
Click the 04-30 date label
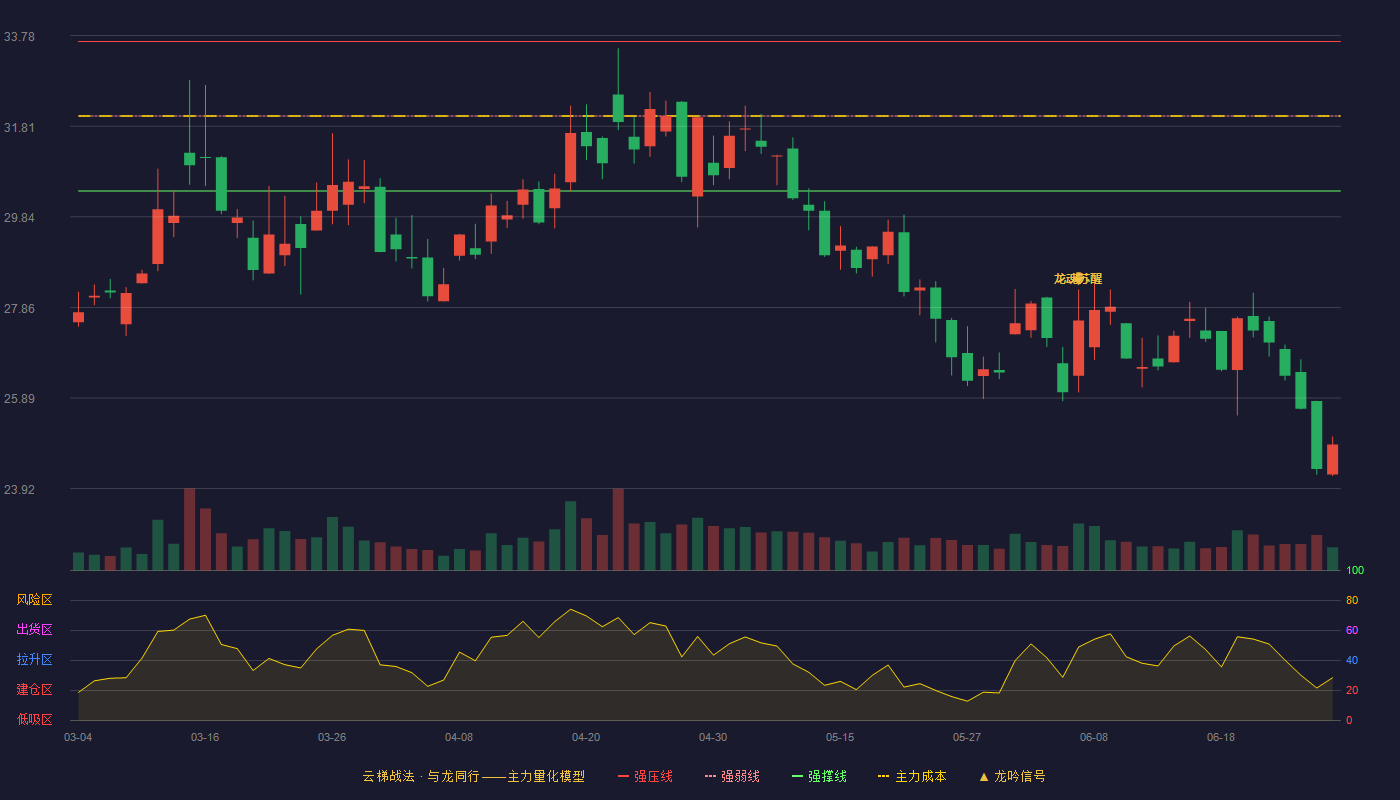[x=713, y=737]
